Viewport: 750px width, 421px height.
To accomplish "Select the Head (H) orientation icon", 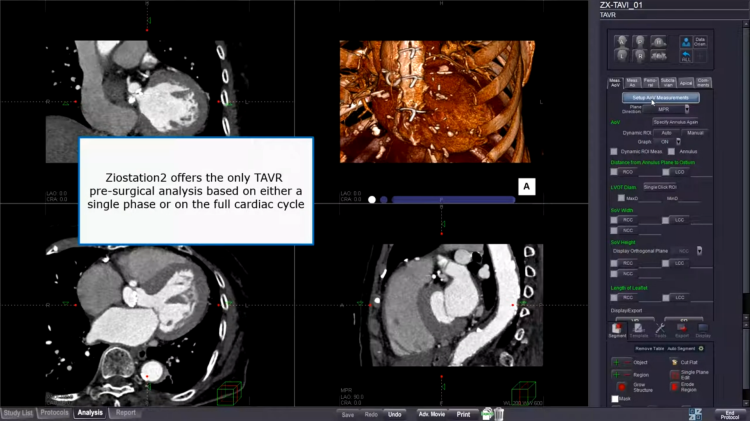I will [x=659, y=42].
